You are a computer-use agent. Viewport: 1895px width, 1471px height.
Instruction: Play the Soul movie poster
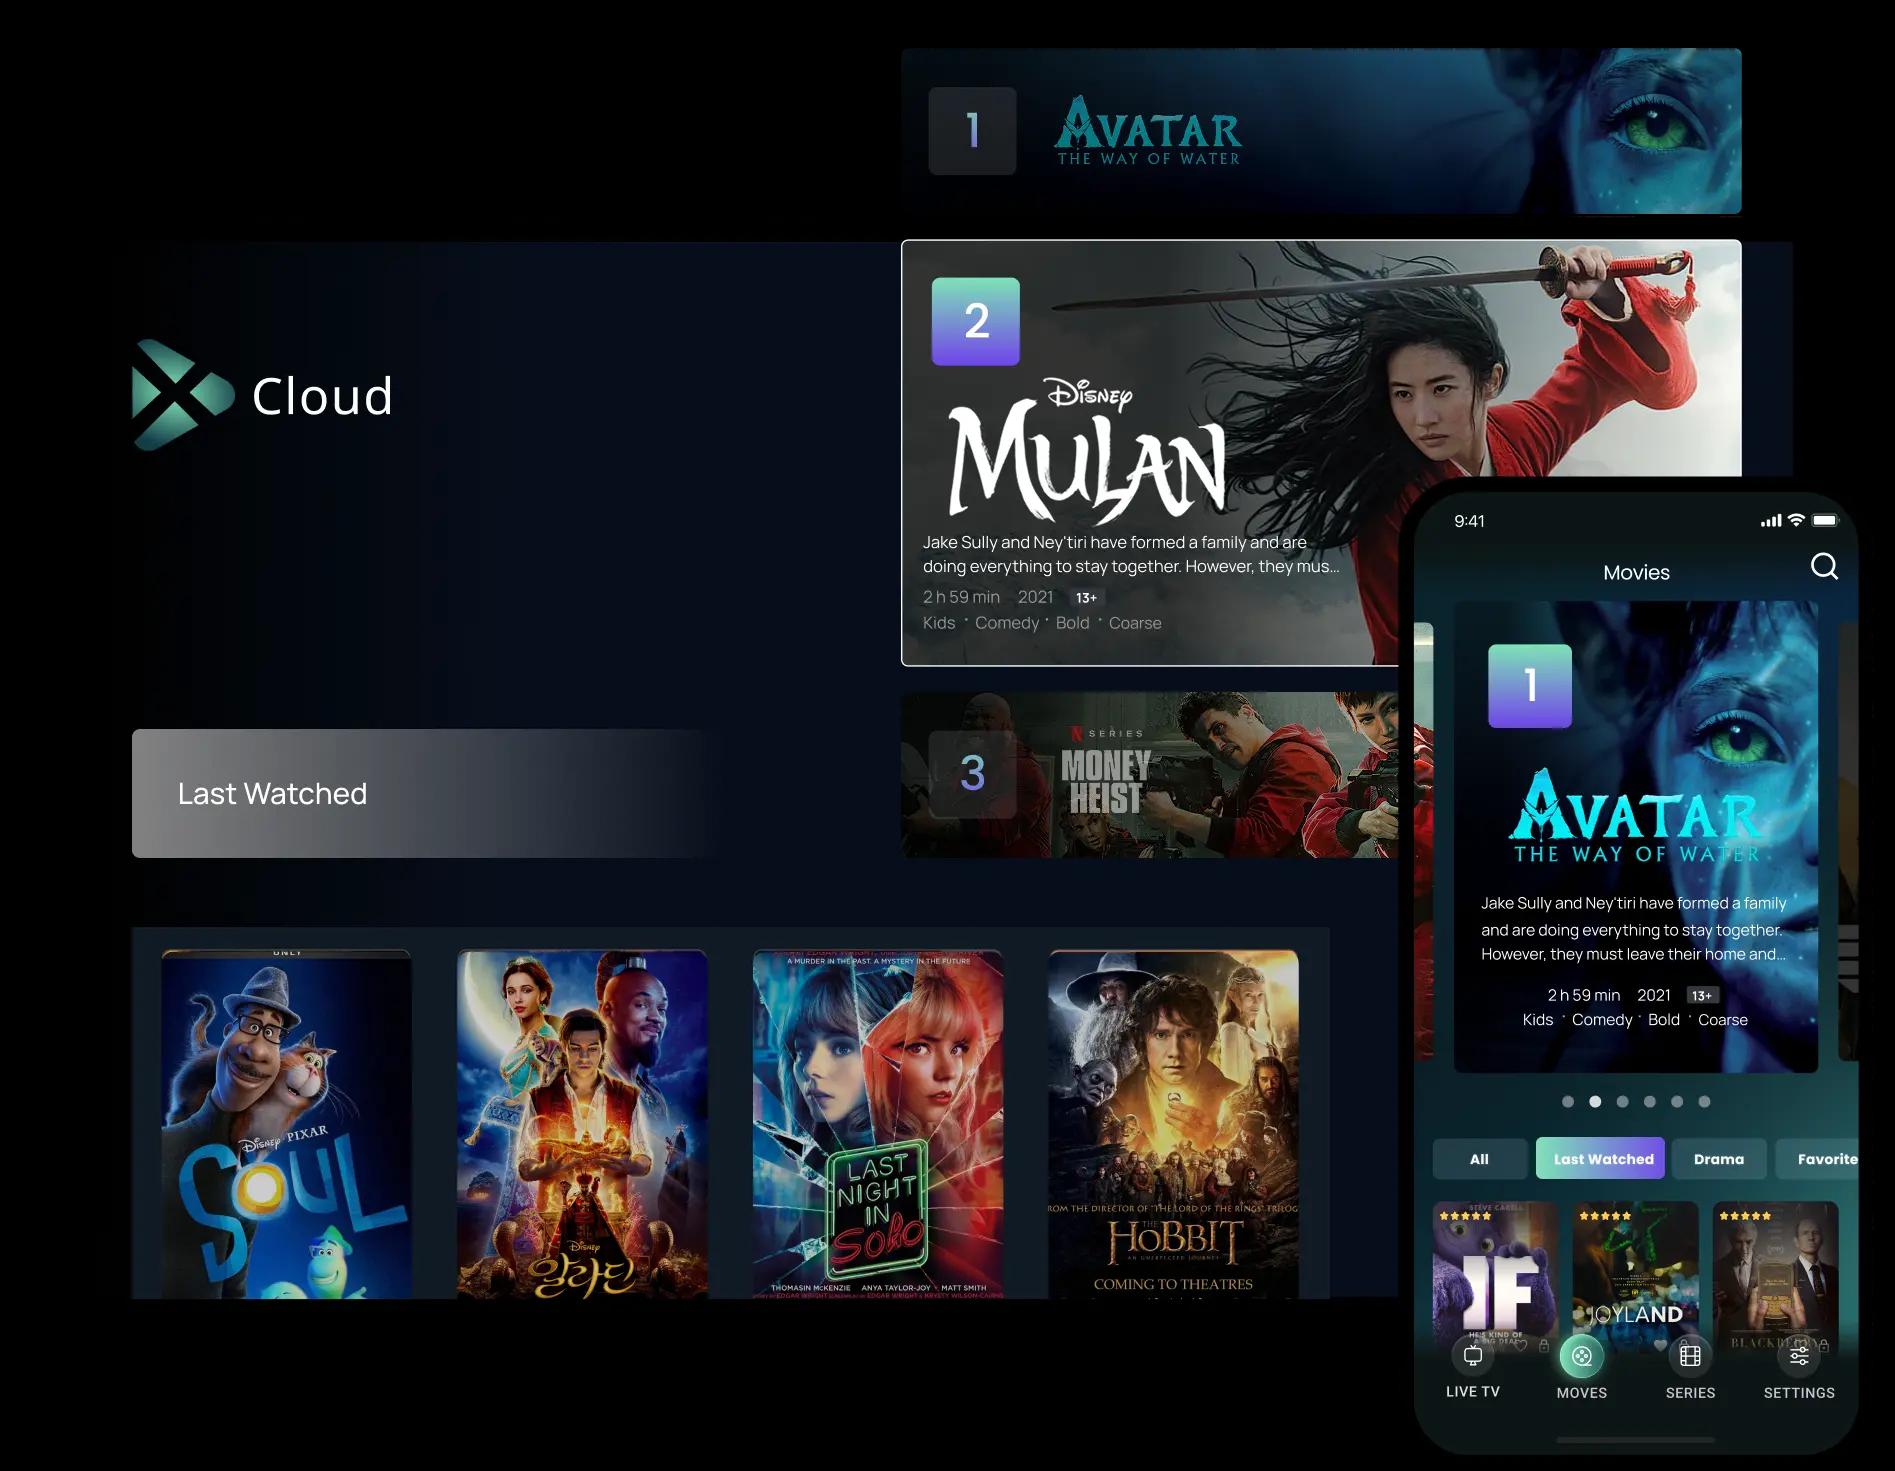(286, 1123)
